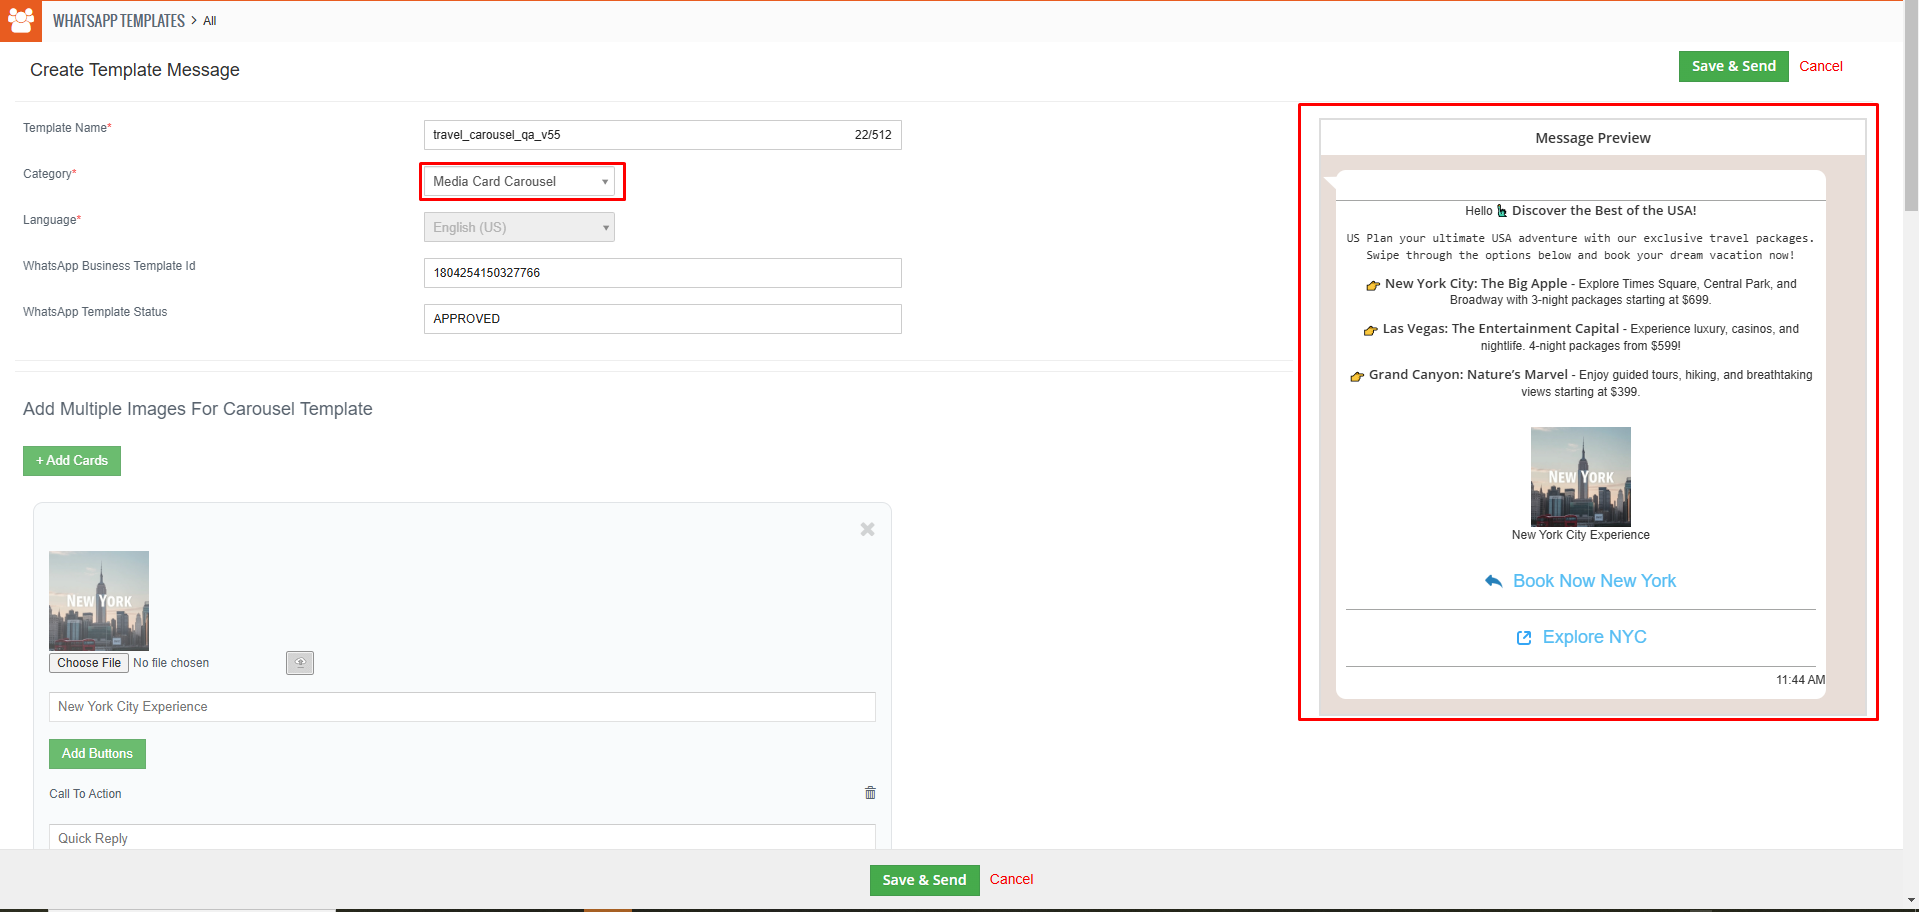
Task: Click the green Add Cards button
Action: 72,461
